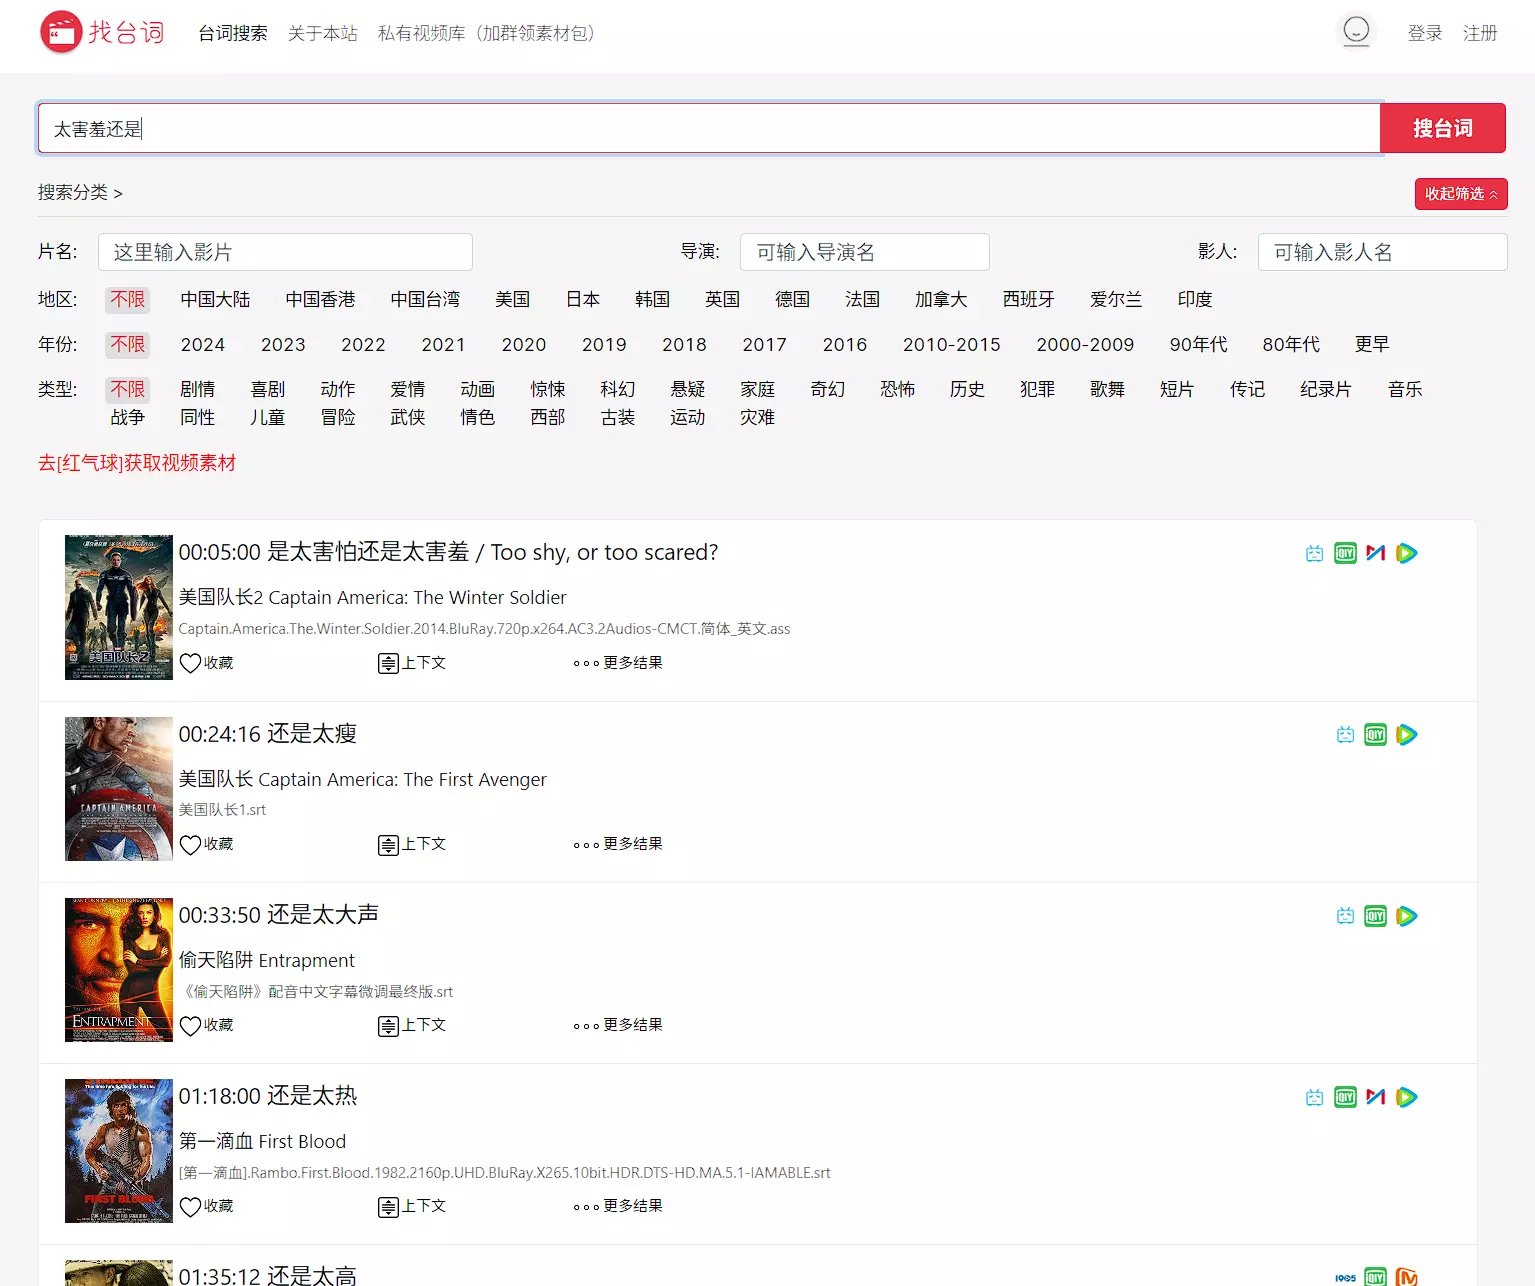Click the 导演 director name input field
This screenshot has height=1286, width=1535.
click(864, 252)
